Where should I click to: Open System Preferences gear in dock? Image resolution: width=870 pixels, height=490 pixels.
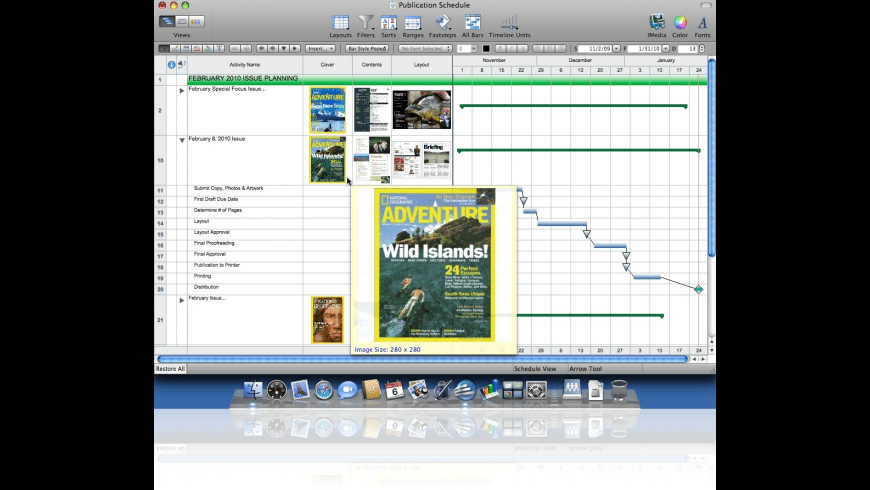tap(537, 390)
